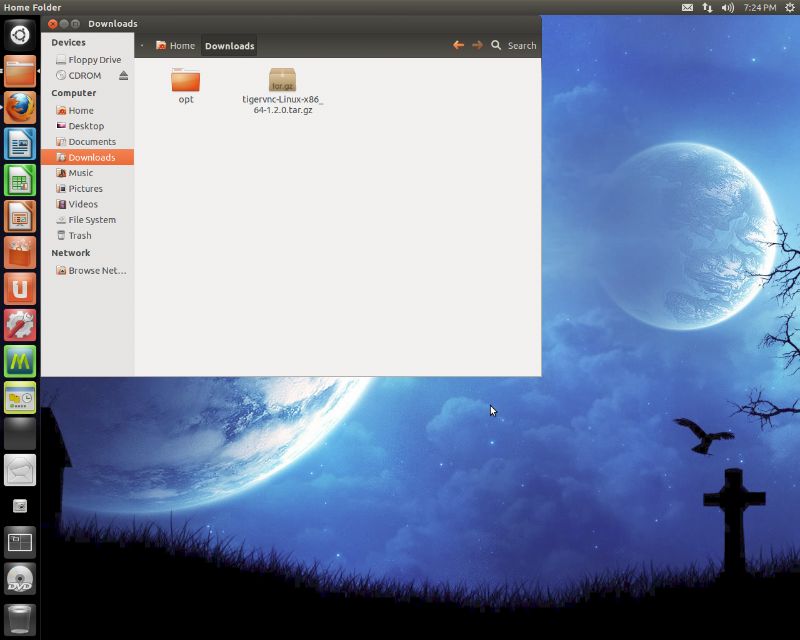Viewport: 800px width, 640px height.
Task: Open the envelope mail icon in dock
Action: pyautogui.click(x=20, y=470)
